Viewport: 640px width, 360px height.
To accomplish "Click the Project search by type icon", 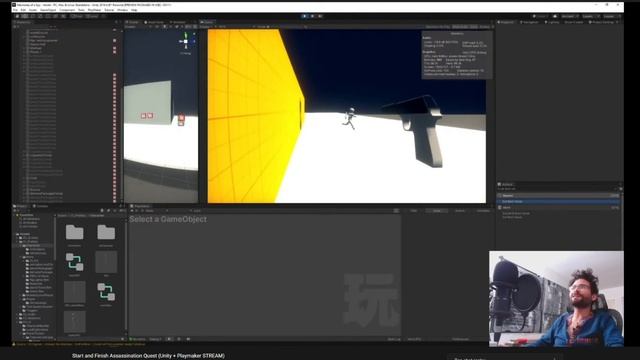I will (102, 211).
